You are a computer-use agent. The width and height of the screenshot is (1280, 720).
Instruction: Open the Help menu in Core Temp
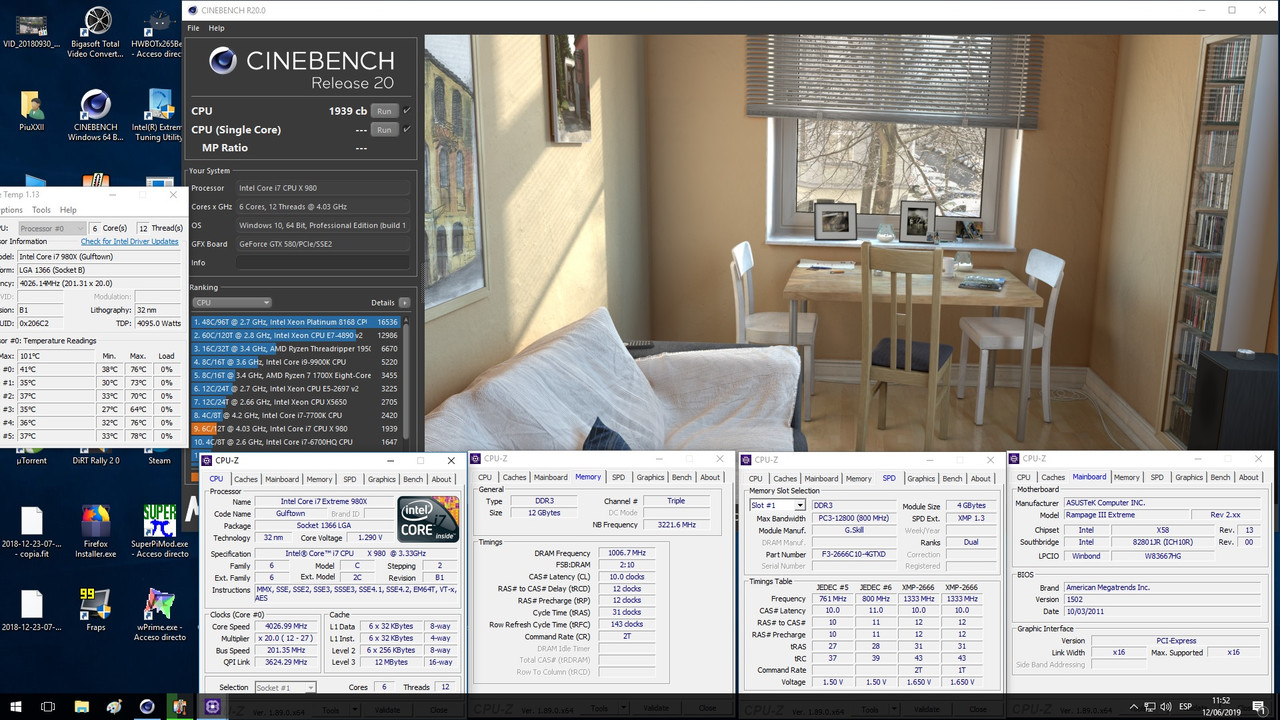(x=68, y=210)
